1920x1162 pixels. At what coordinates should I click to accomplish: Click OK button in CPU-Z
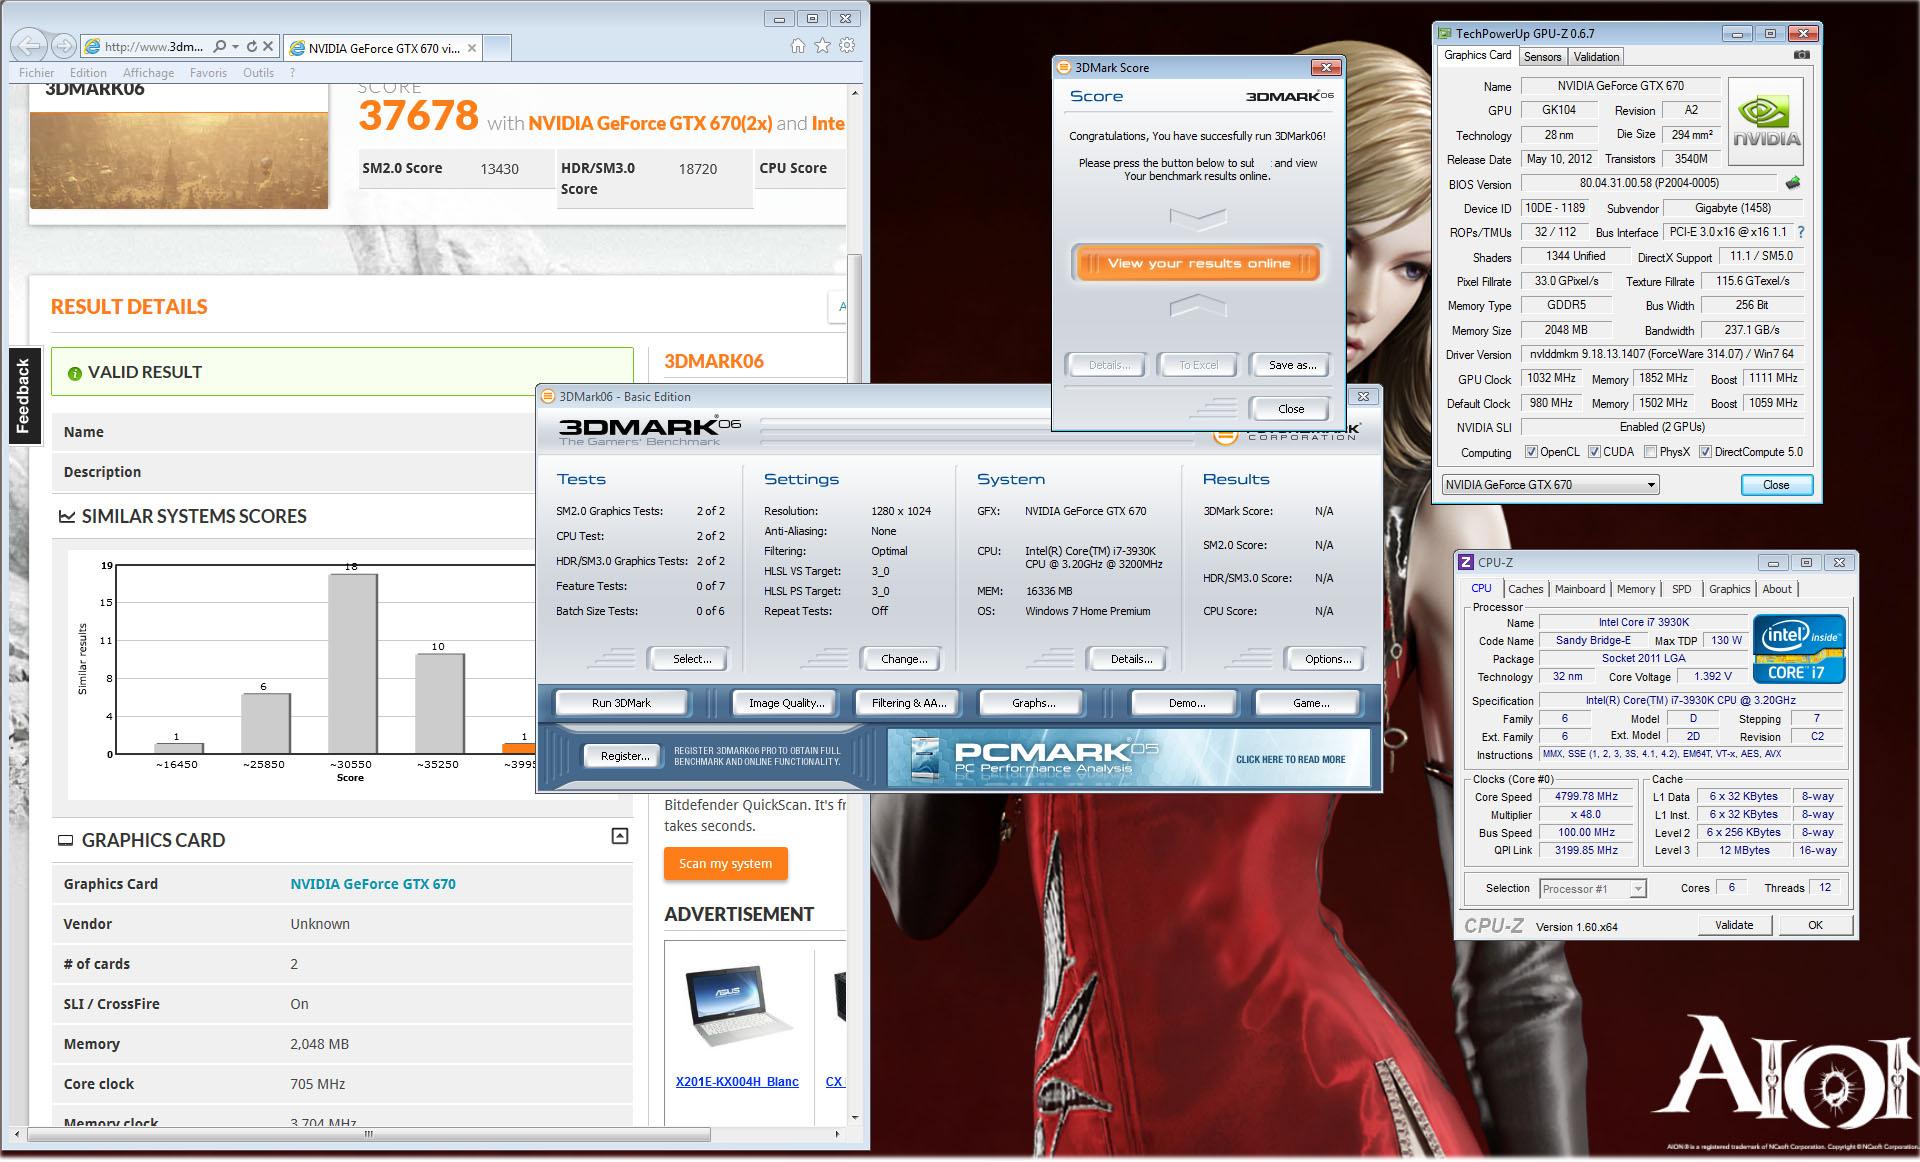coord(1814,925)
